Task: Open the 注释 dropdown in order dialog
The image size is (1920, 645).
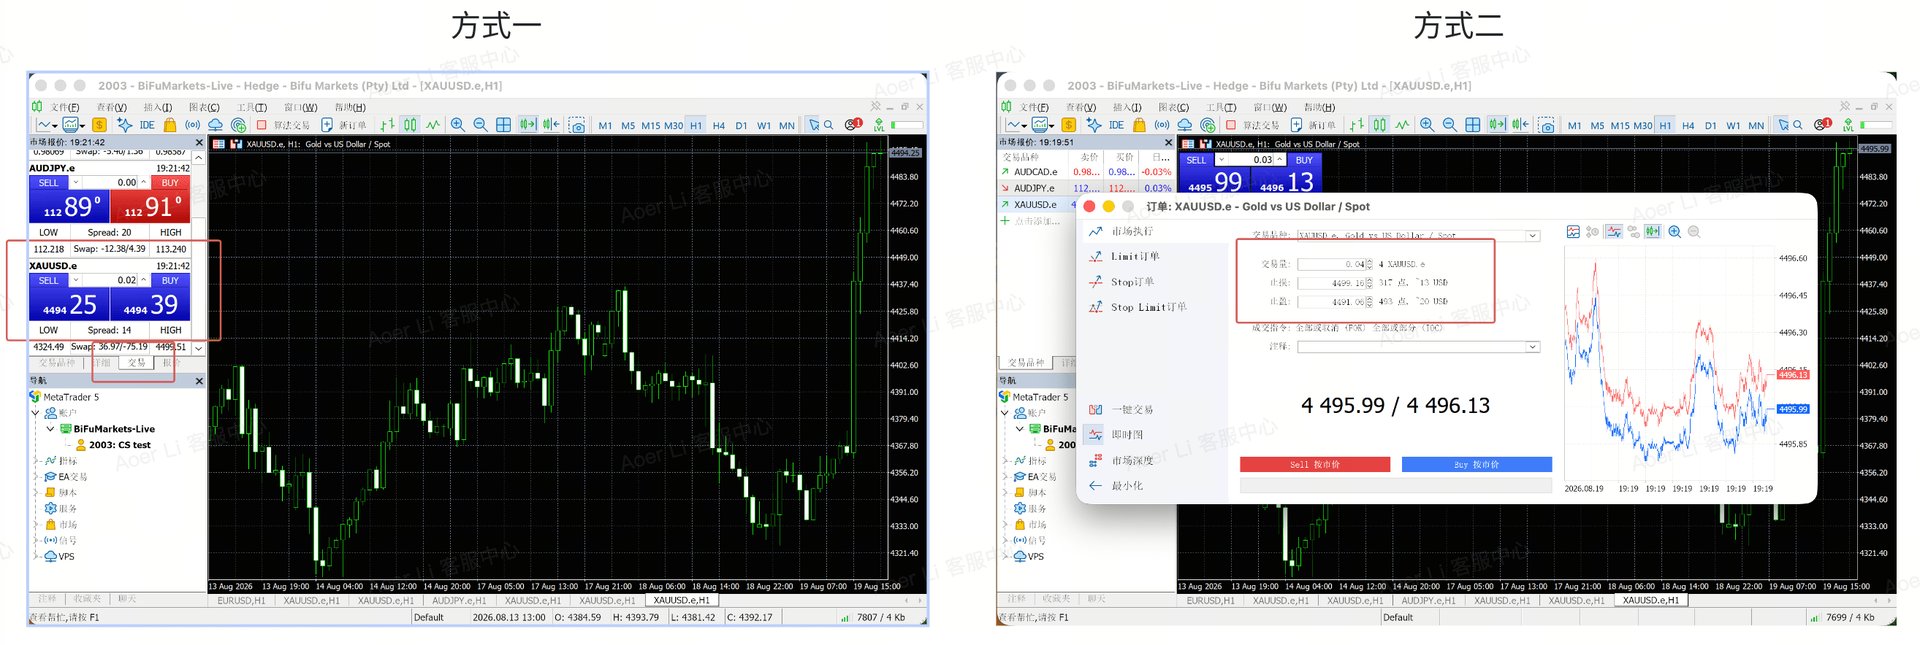Action: click(x=1532, y=347)
